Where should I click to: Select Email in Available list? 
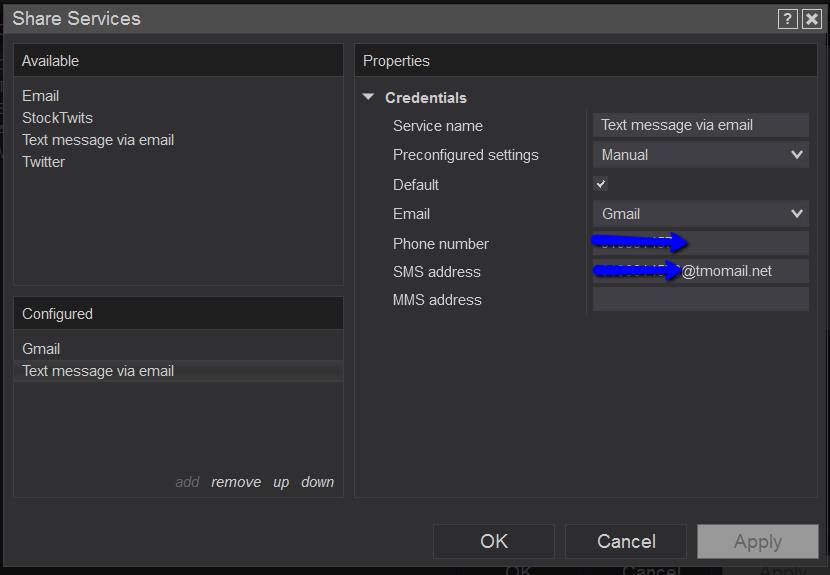click(x=41, y=96)
